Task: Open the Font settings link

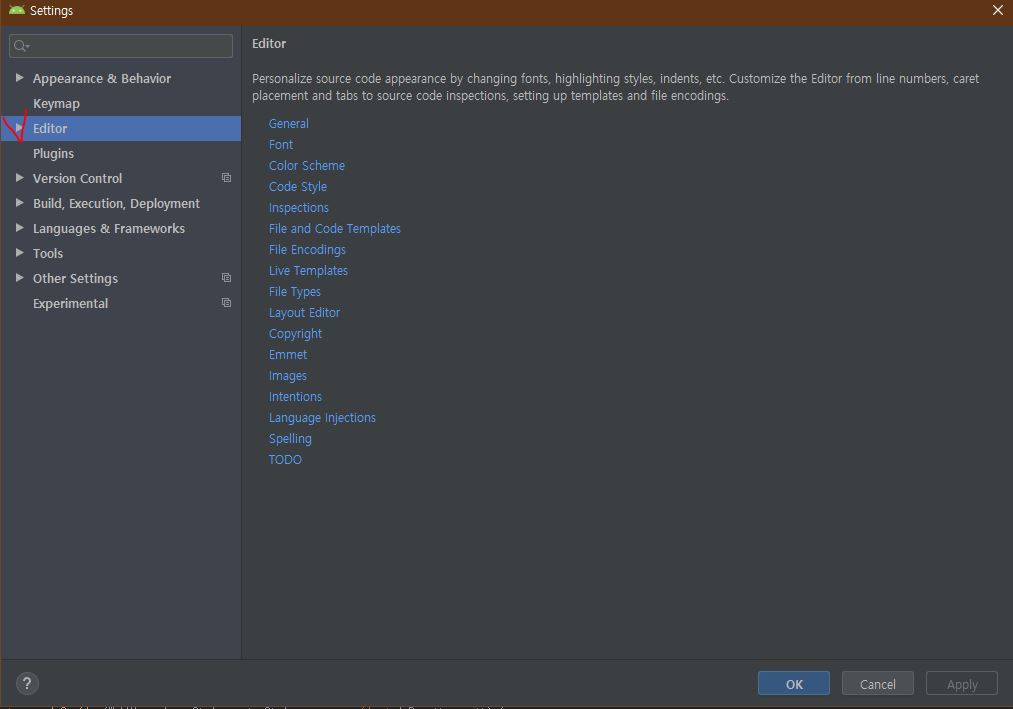Action: pos(281,145)
